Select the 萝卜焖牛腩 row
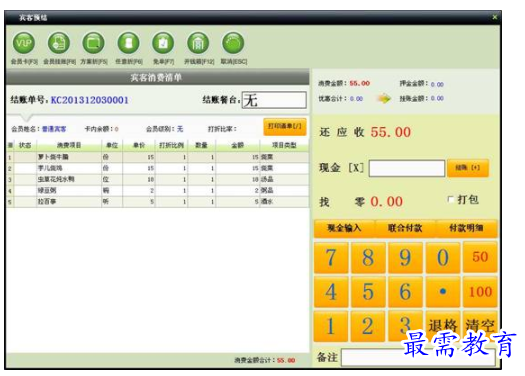Screen dimensions: 525x376 point(157,157)
